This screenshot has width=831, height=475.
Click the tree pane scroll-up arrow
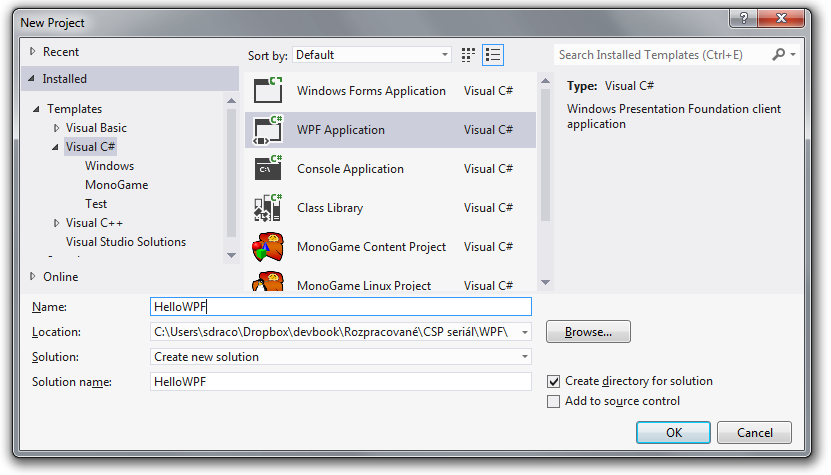pos(231,101)
